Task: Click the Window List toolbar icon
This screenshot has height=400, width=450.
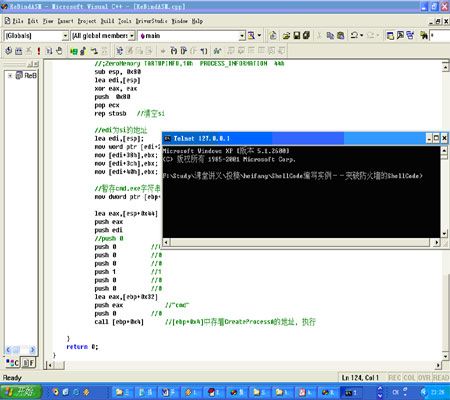Action: click(x=410, y=35)
